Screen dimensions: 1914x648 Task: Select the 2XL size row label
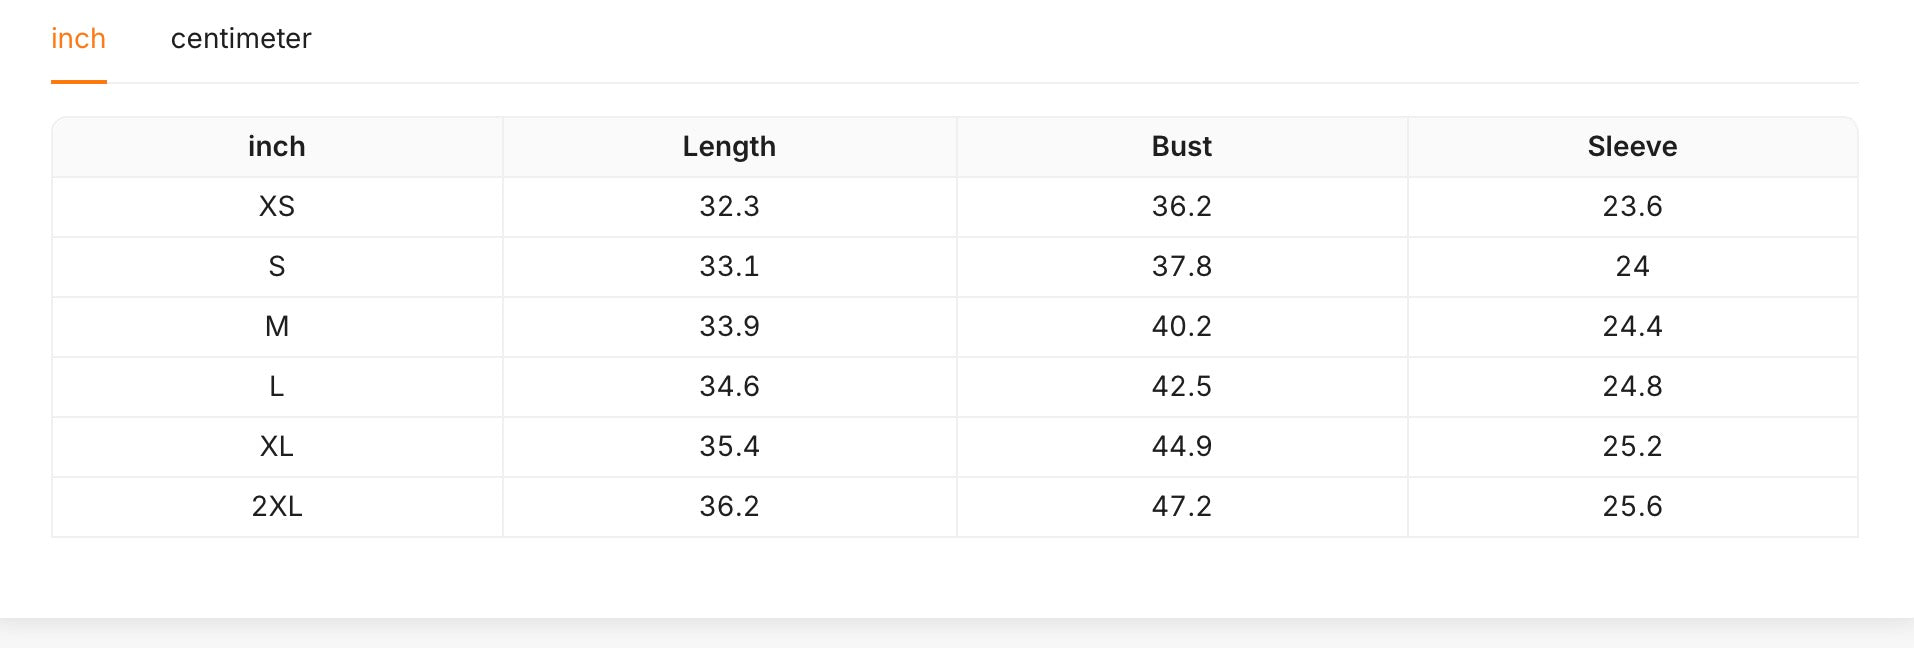click(277, 507)
